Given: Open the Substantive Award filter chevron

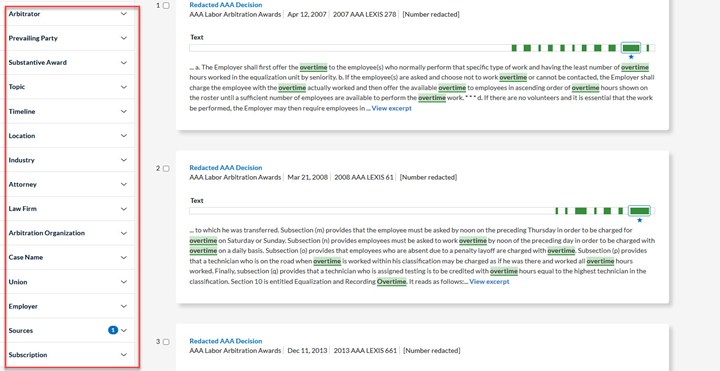Looking at the screenshot, I should [x=124, y=62].
